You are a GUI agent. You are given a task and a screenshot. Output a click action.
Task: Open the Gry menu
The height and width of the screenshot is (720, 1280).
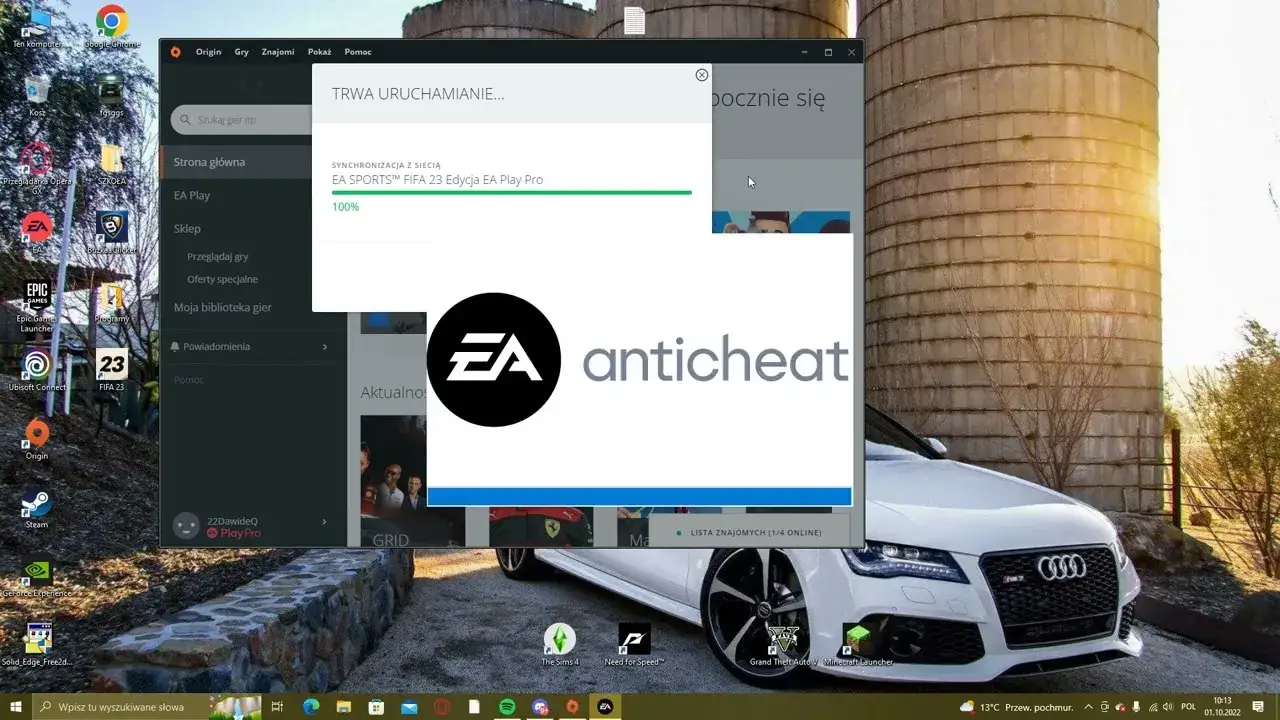(241, 52)
